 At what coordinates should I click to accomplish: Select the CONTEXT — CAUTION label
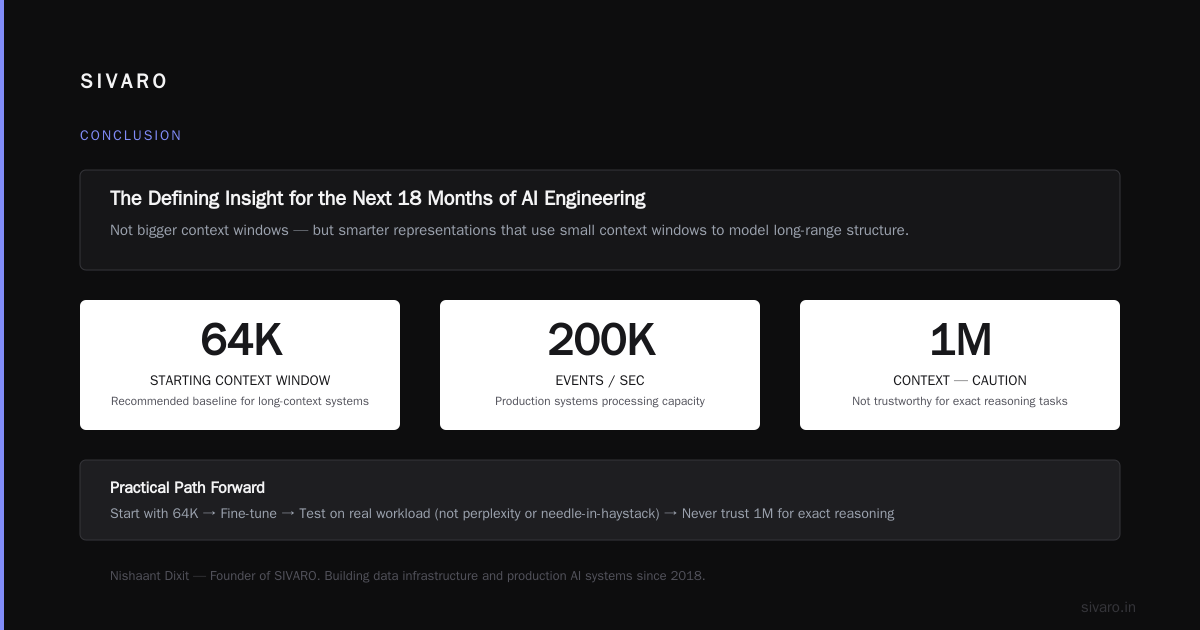pos(960,381)
